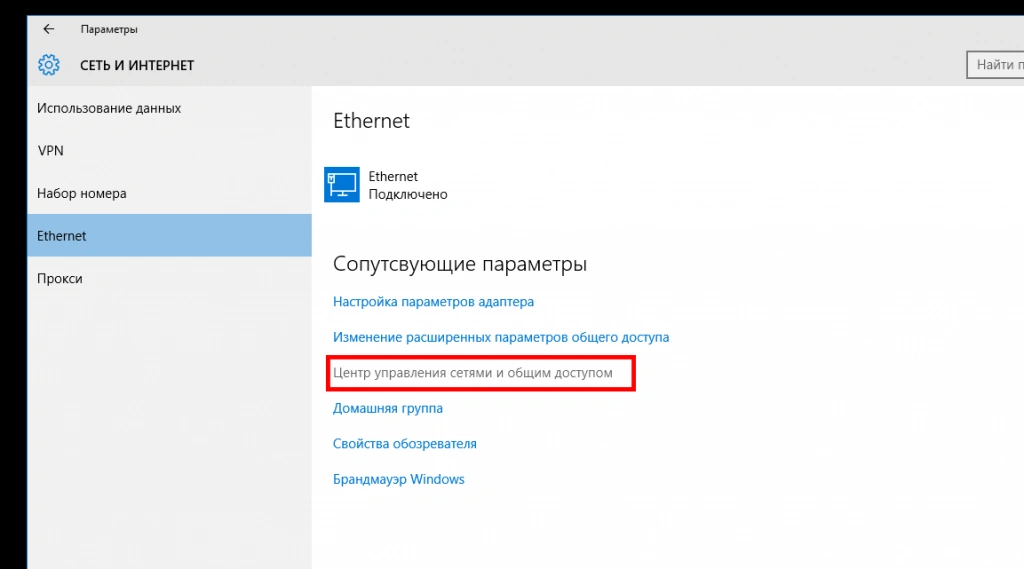Open the Использование данных section
This screenshot has width=1024, height=569.
click(109, 108)
